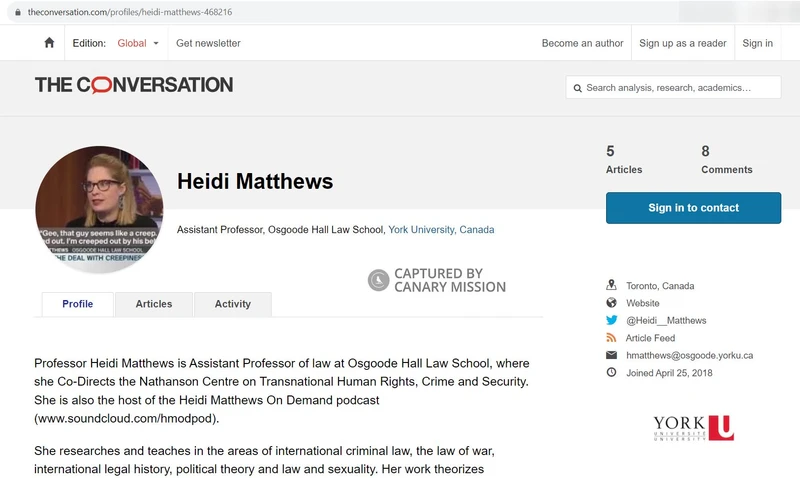
Task: Click Assistant Professor, Osgoode Hall Law School text
Action: tap(280, 230)
